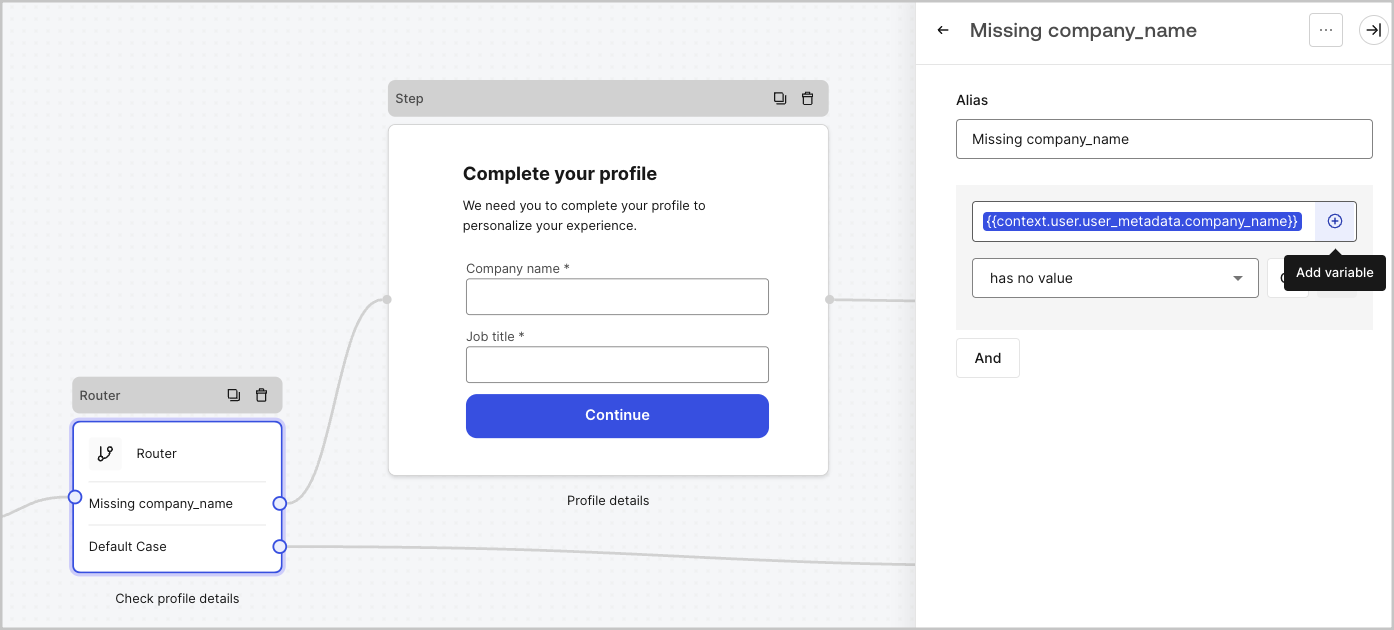Click the Company name form field
The height and width of the screenshot is (630, 1394).
click(x=617, y=296)
